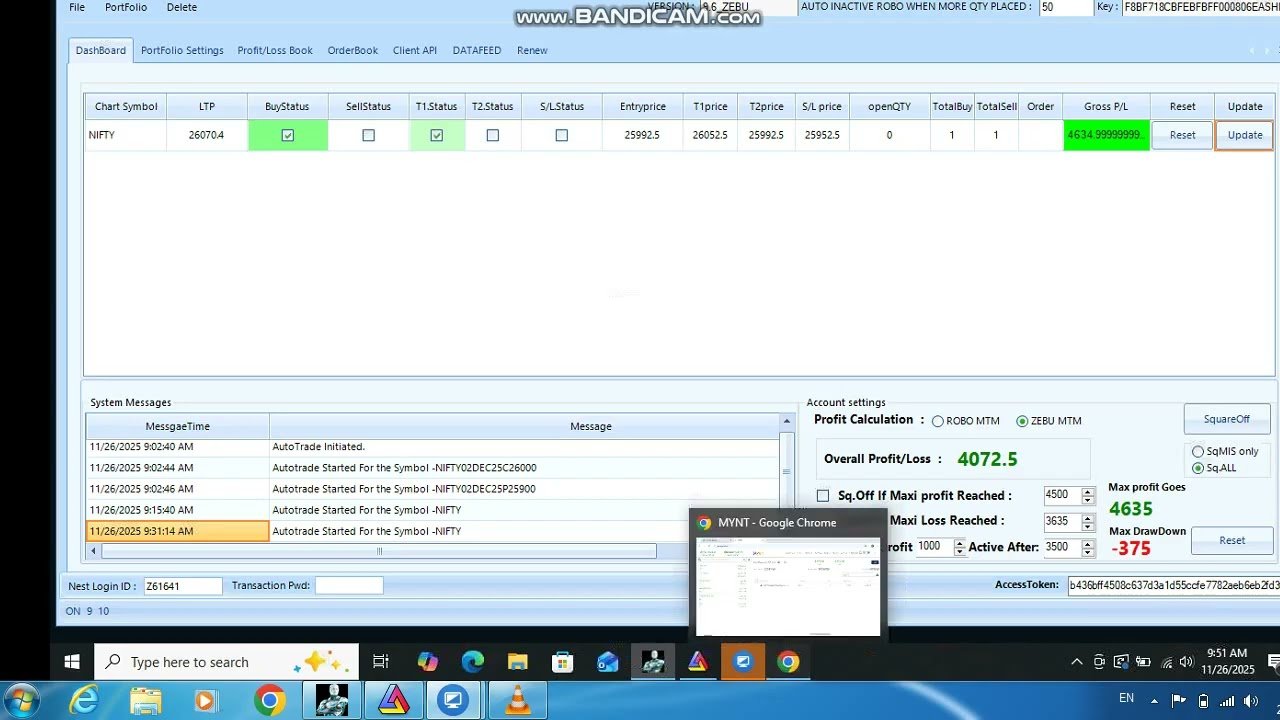
Task: Toggle T1.Status checkbox for NIFTY
Action: tap(437, 135)
